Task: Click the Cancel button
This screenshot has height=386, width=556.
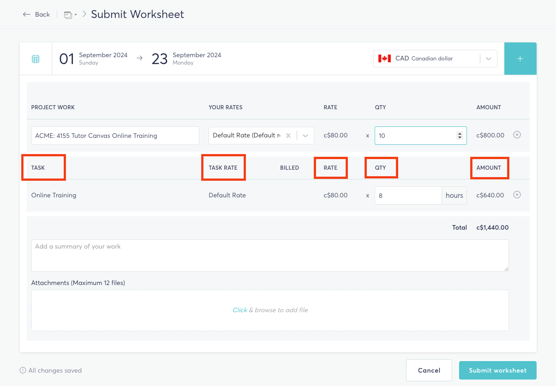Action: (429, 370)
